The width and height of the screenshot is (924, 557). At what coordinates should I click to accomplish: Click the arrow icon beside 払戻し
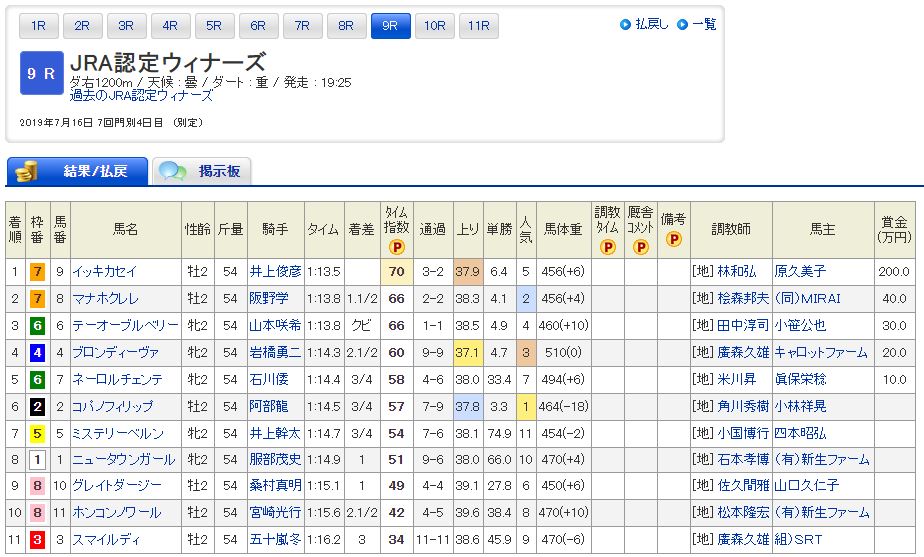click(625, 24)
